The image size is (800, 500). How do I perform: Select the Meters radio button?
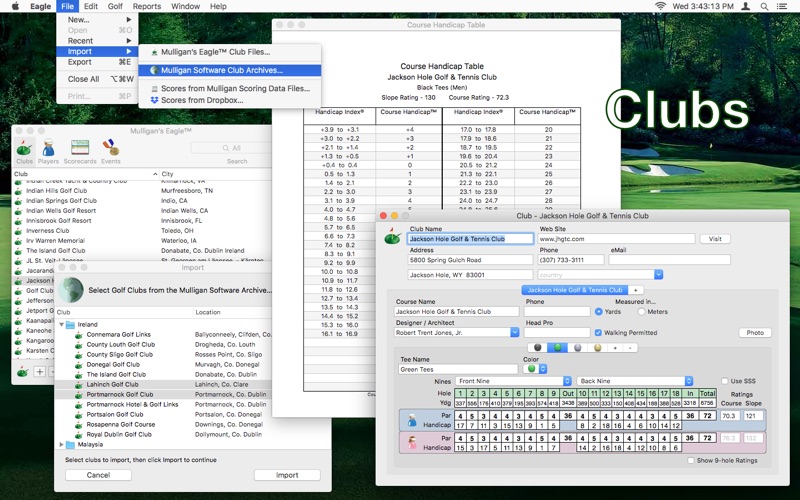640,311
